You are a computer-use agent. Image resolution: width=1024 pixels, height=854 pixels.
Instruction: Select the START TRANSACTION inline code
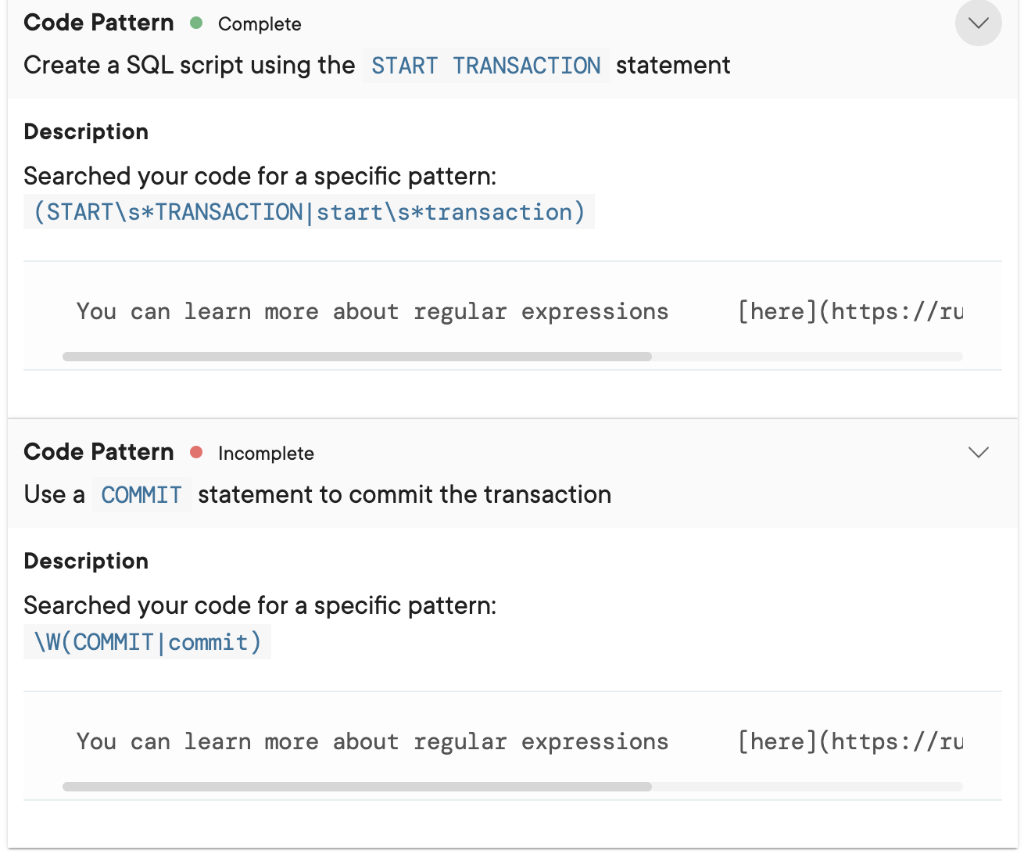(486, 66)
